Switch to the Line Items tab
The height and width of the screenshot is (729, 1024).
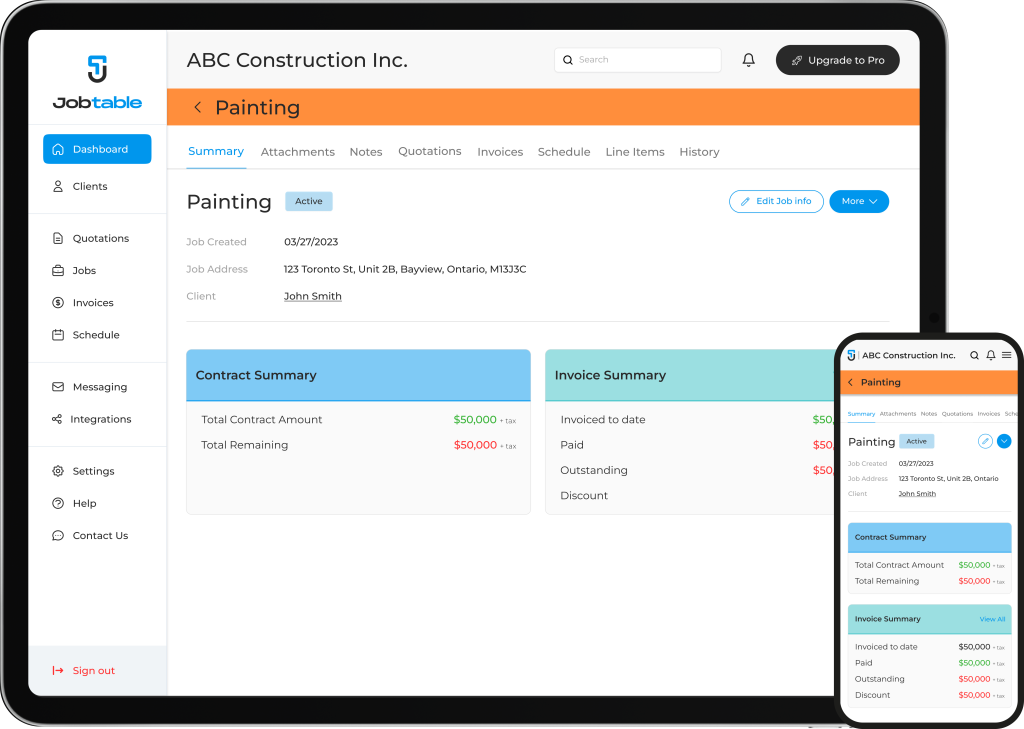point(634,152)
